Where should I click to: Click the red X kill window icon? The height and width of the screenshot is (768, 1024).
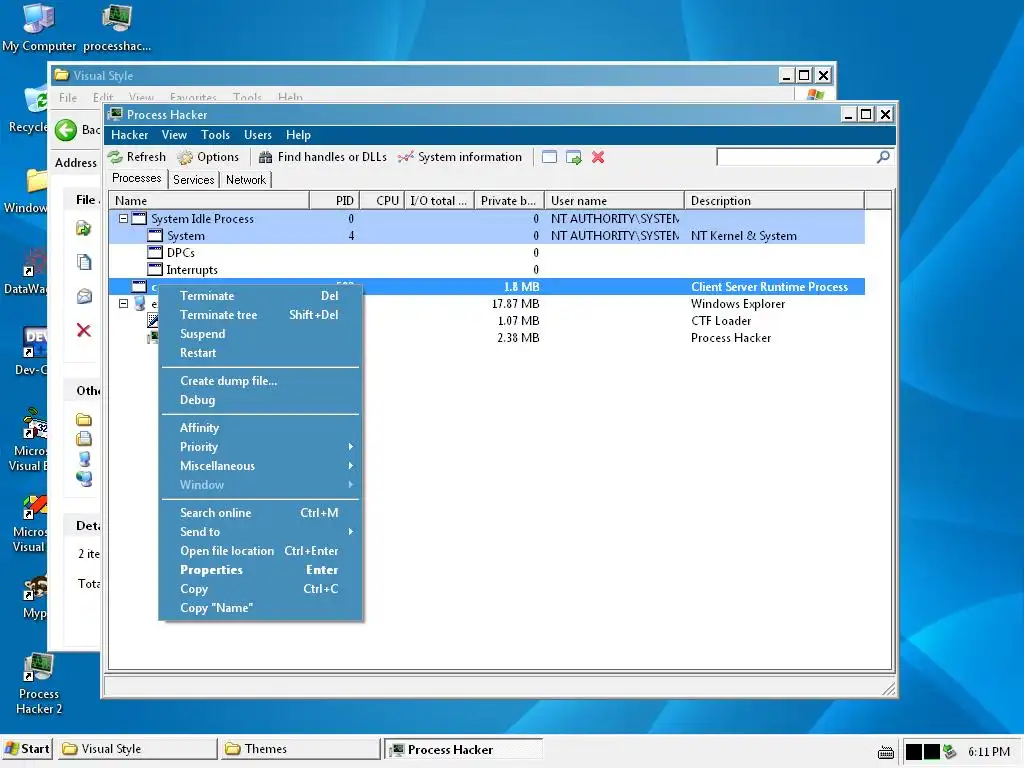click(x=598, y=157)
